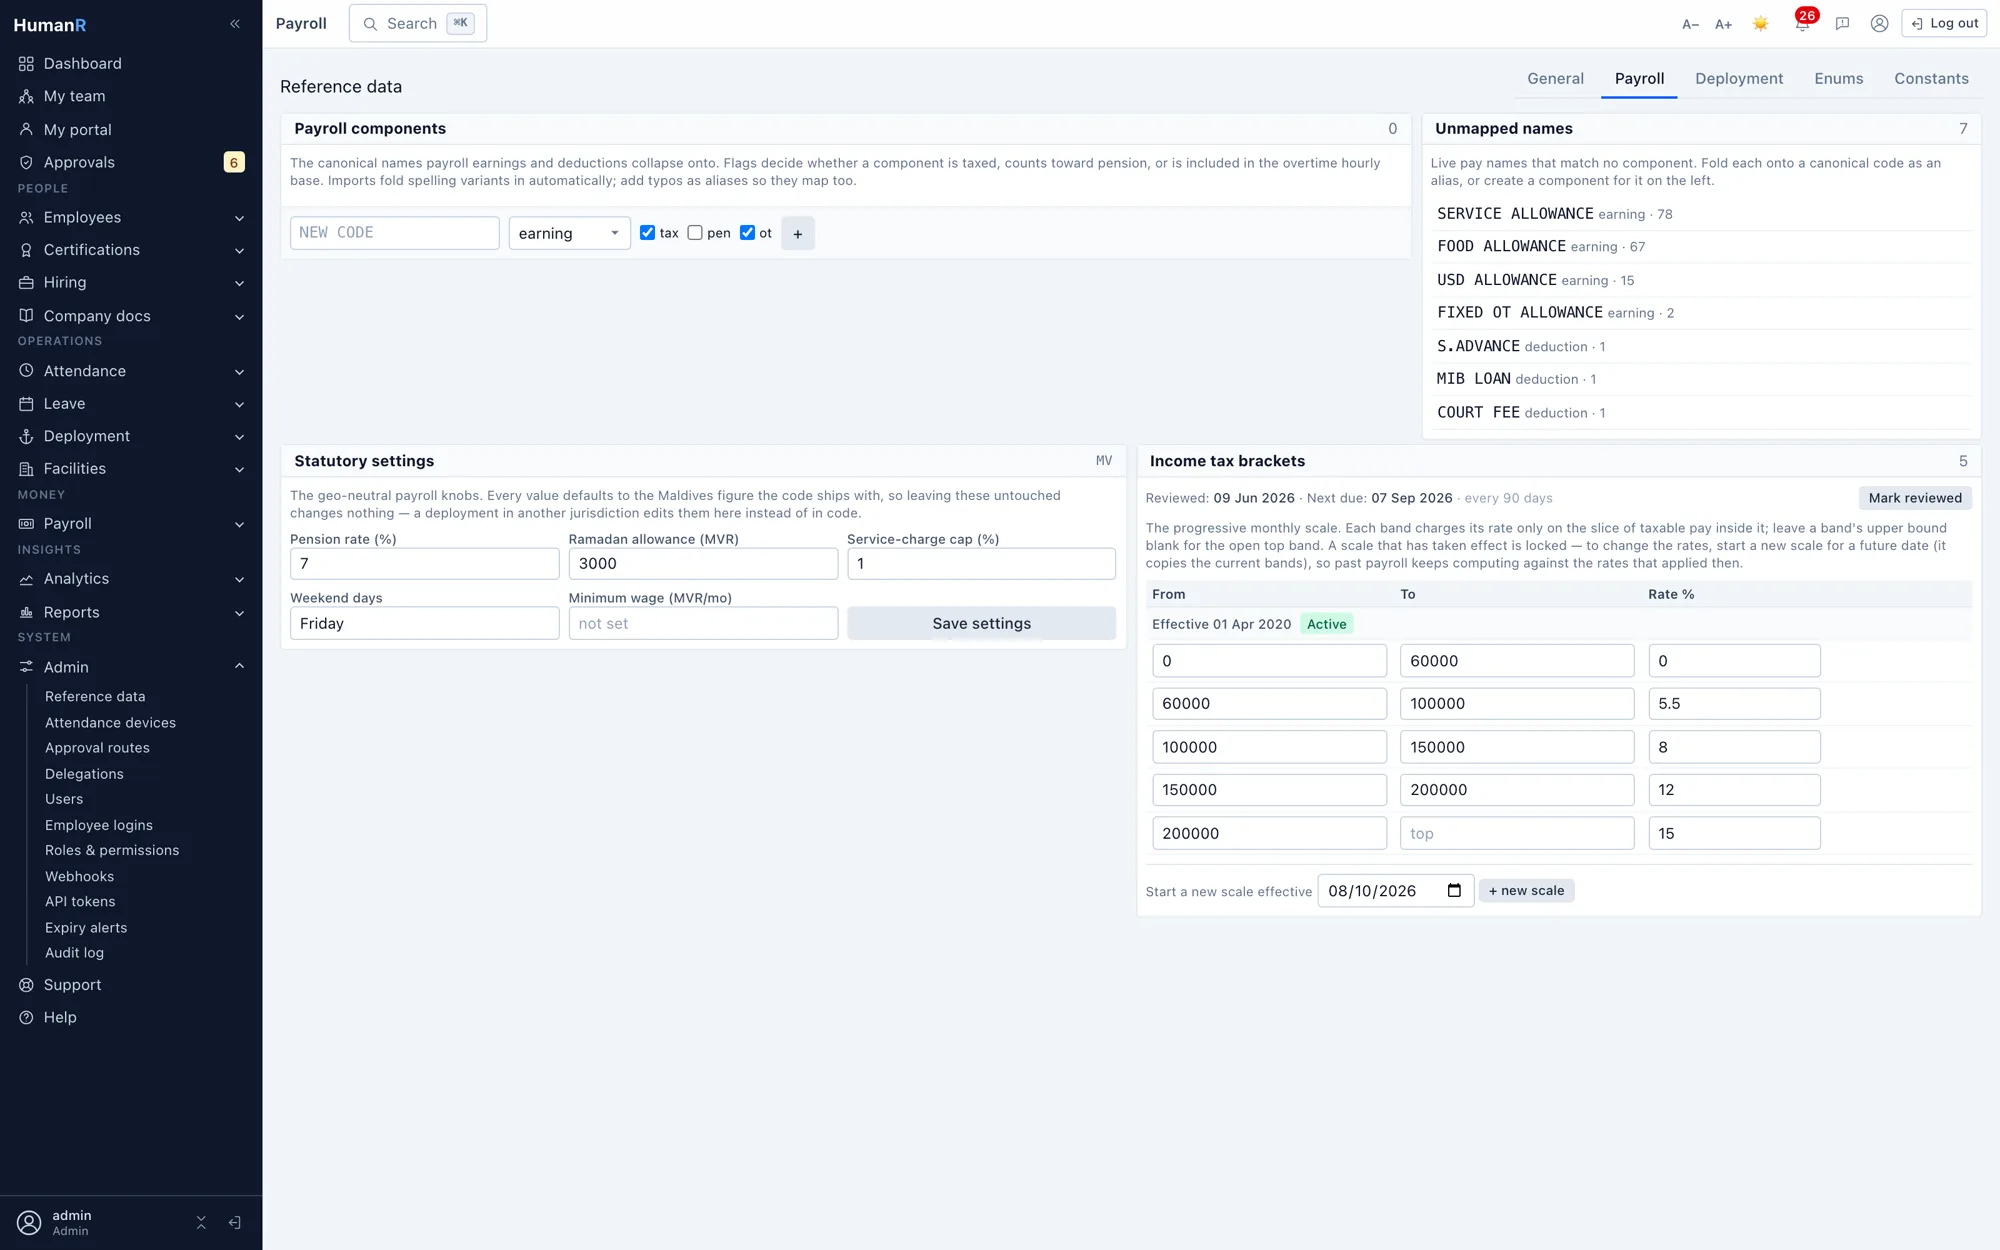The height and width of the screenshot is (1250, 2000).
Task: Open Roles & permissions page
Action: 112,851
